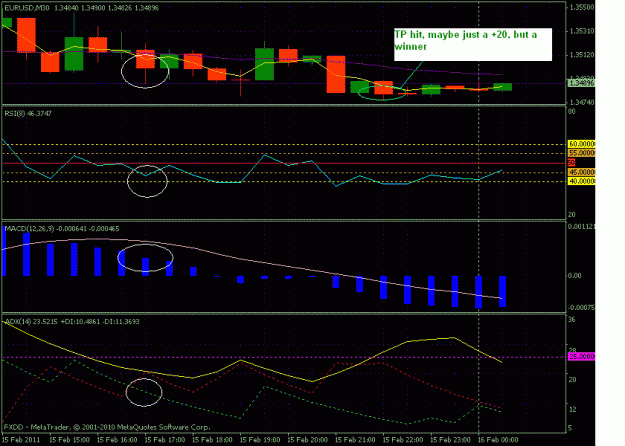Click the 1.34740 price axis label

(x=581, y=102)
